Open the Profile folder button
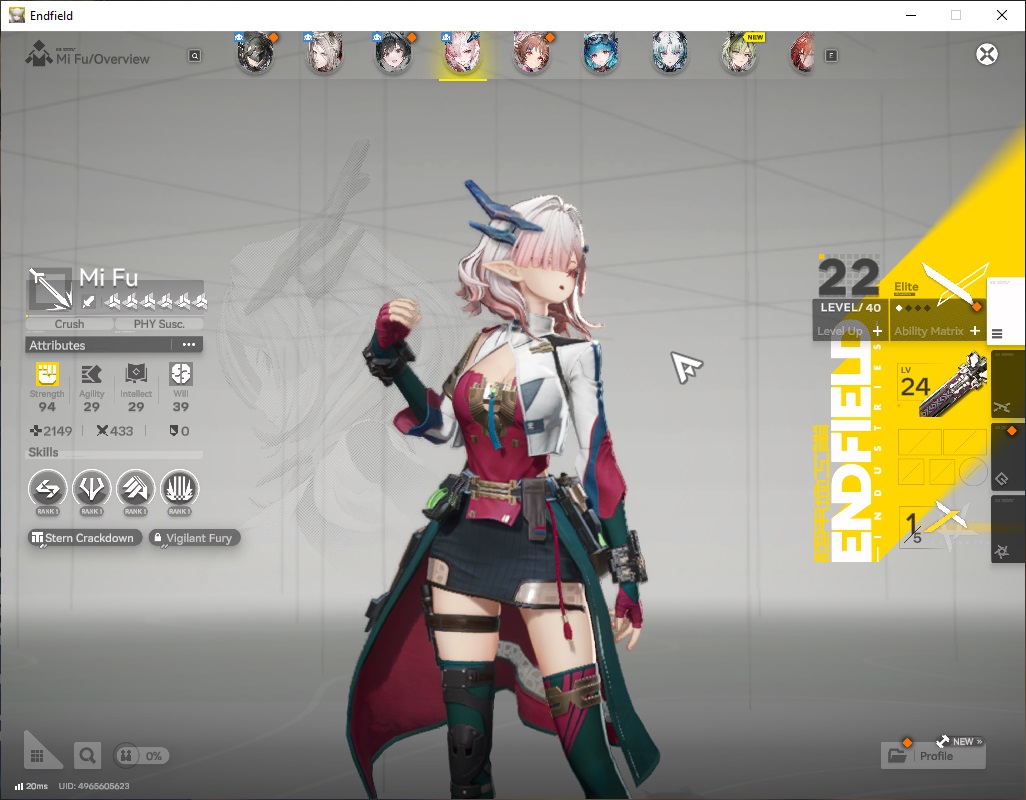This screenshot has width=1026, height=800. [x=933, y=756]
